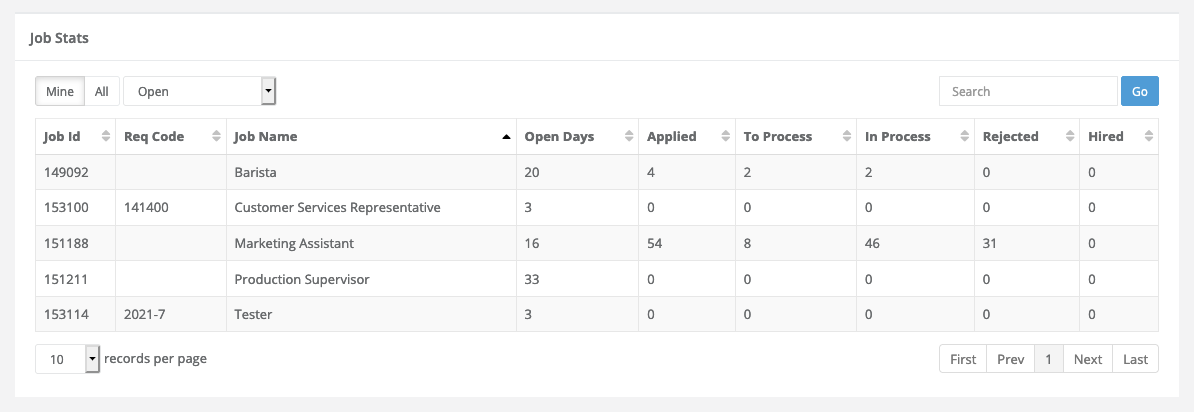Click the Go search button

pyautogui.click(x=1139, y=91)
